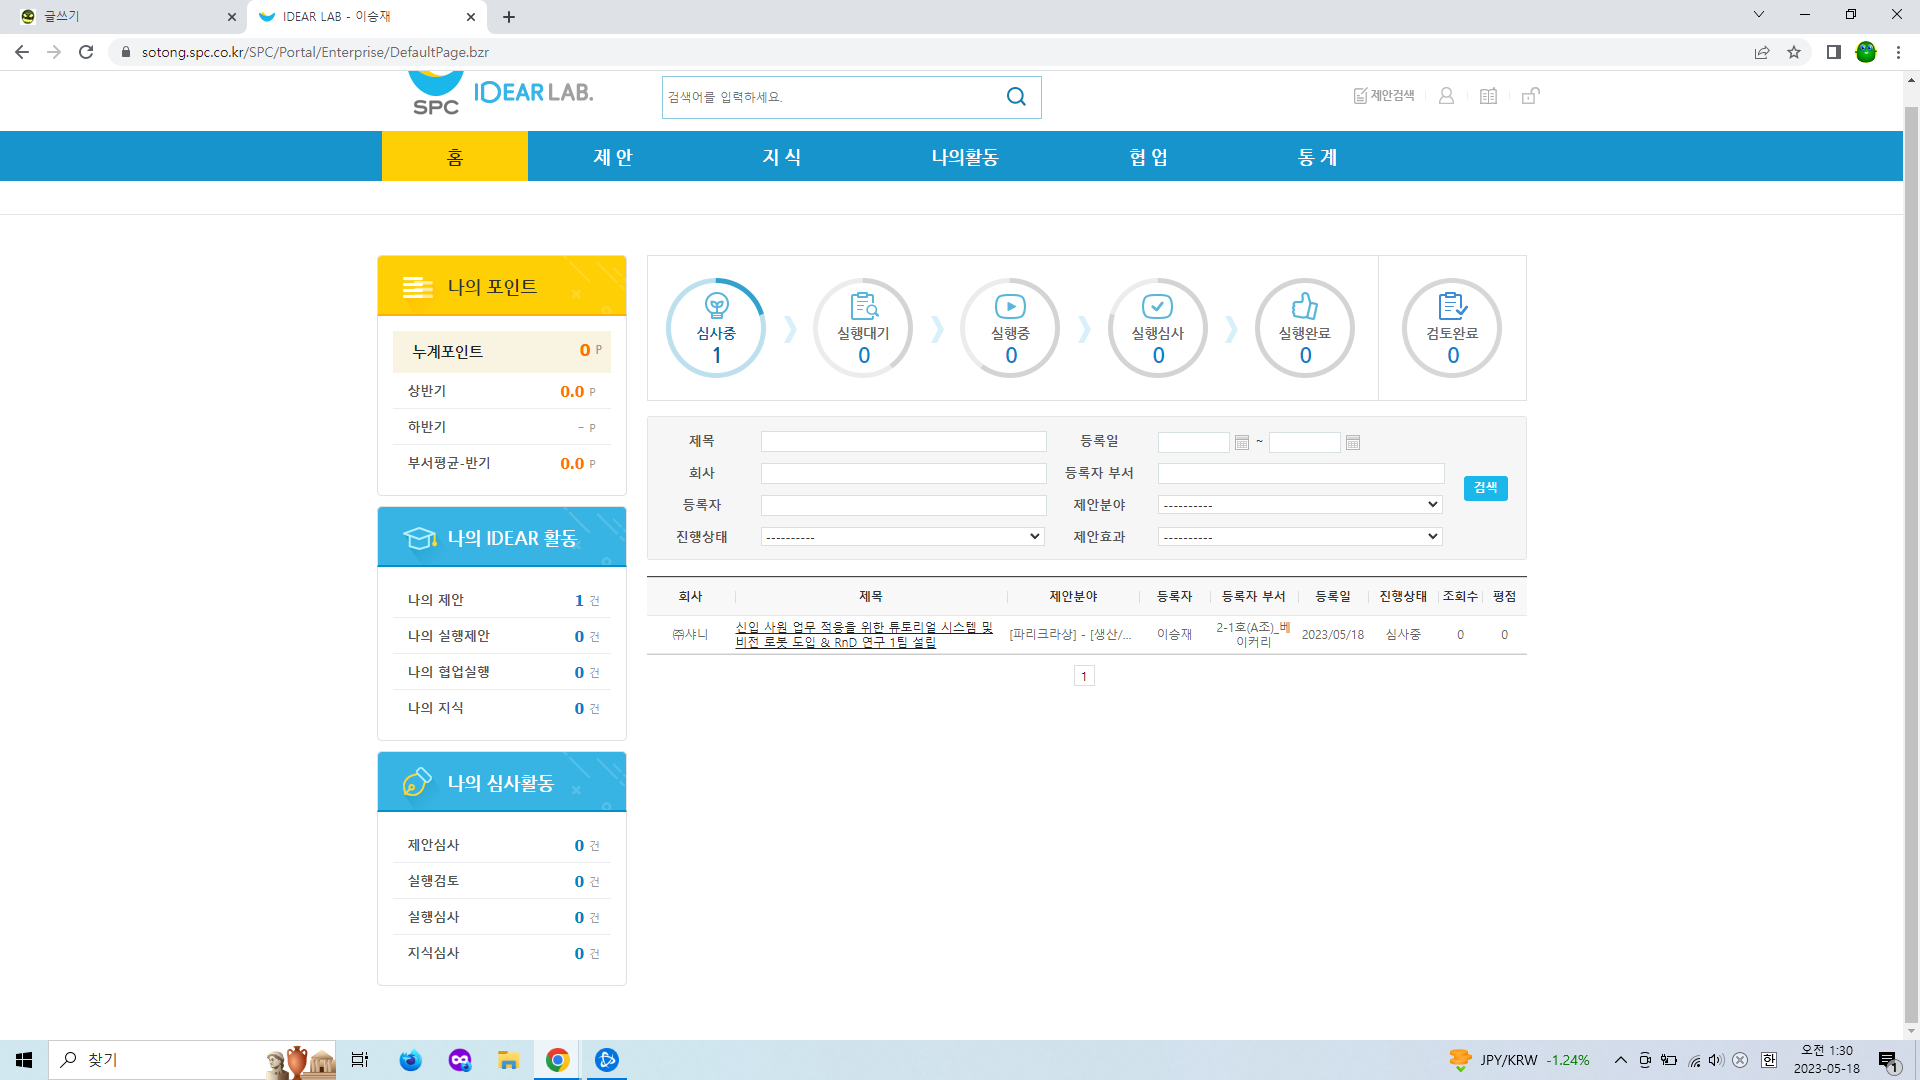
Task: Click the 검토완료 checklist circle
Action: 1452,328
